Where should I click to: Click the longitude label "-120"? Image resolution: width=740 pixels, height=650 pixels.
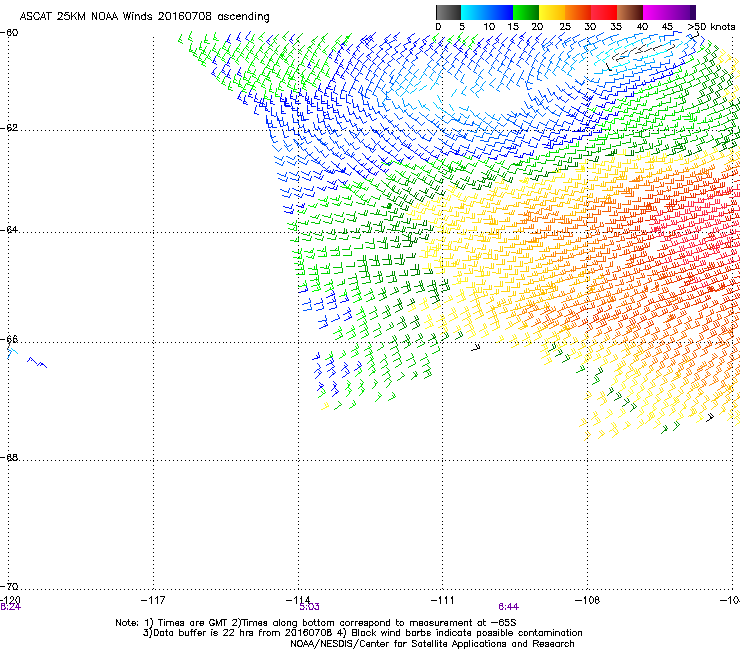click(10, 600)
